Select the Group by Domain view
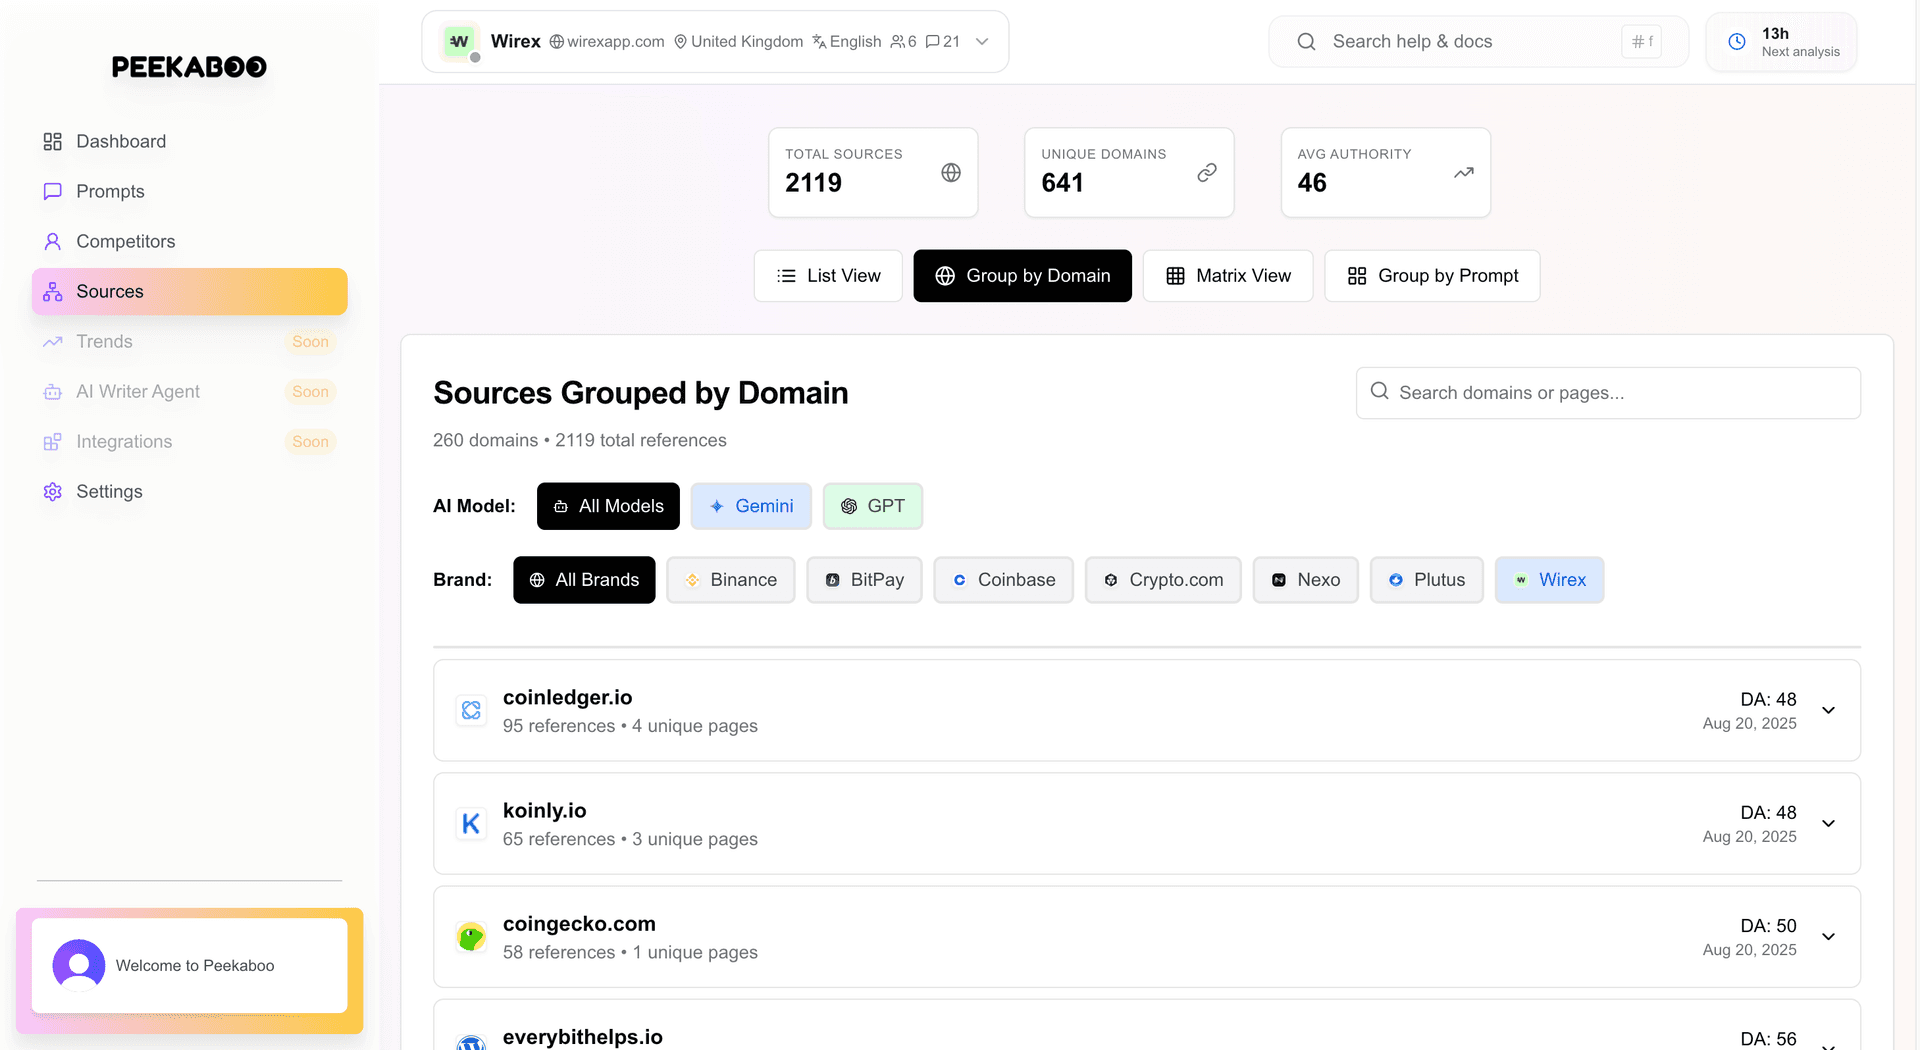This screenshot has width=1920, height=1050. pyautogui.click(x=1022, y=276)
